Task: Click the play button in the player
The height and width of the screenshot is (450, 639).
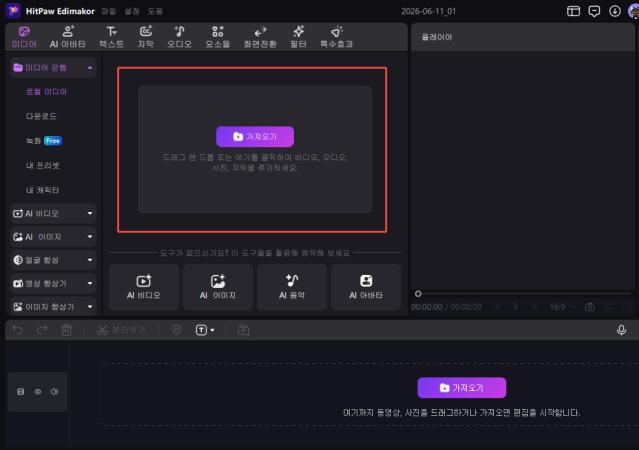Action: point(516,307)
